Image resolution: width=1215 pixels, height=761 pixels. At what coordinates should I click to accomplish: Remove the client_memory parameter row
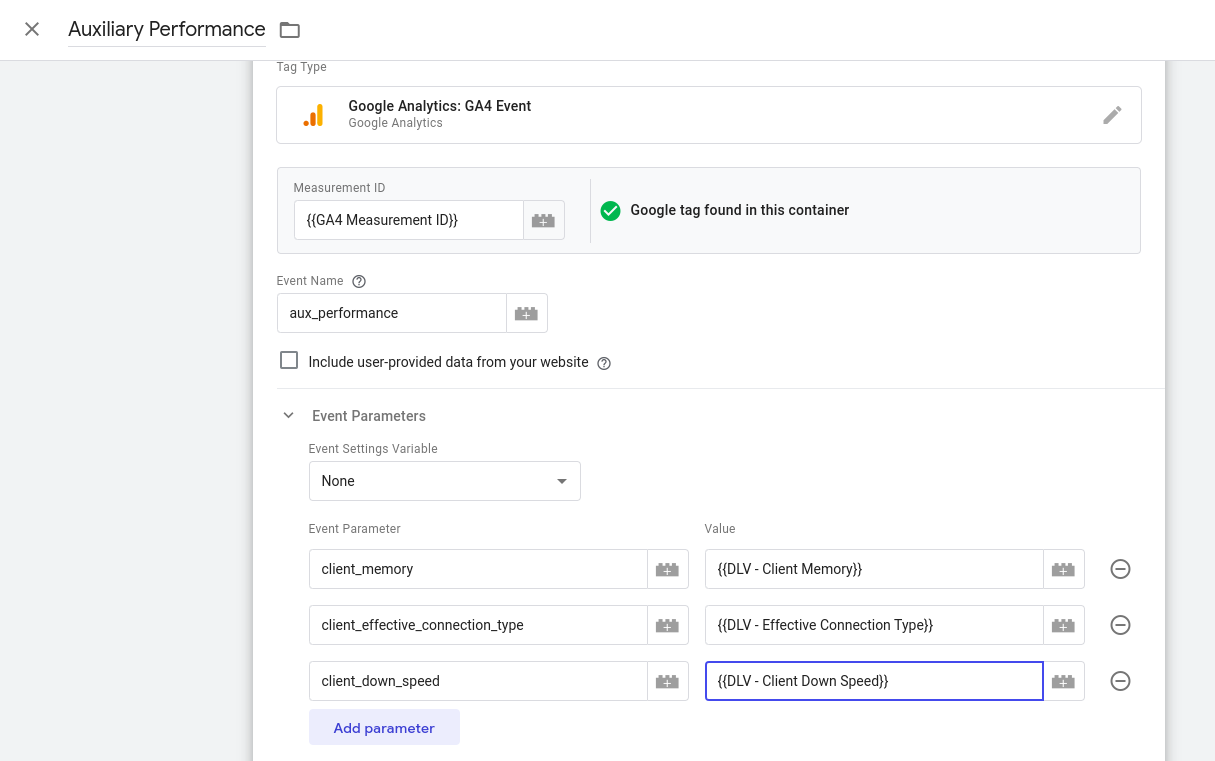pos(1120,568)
